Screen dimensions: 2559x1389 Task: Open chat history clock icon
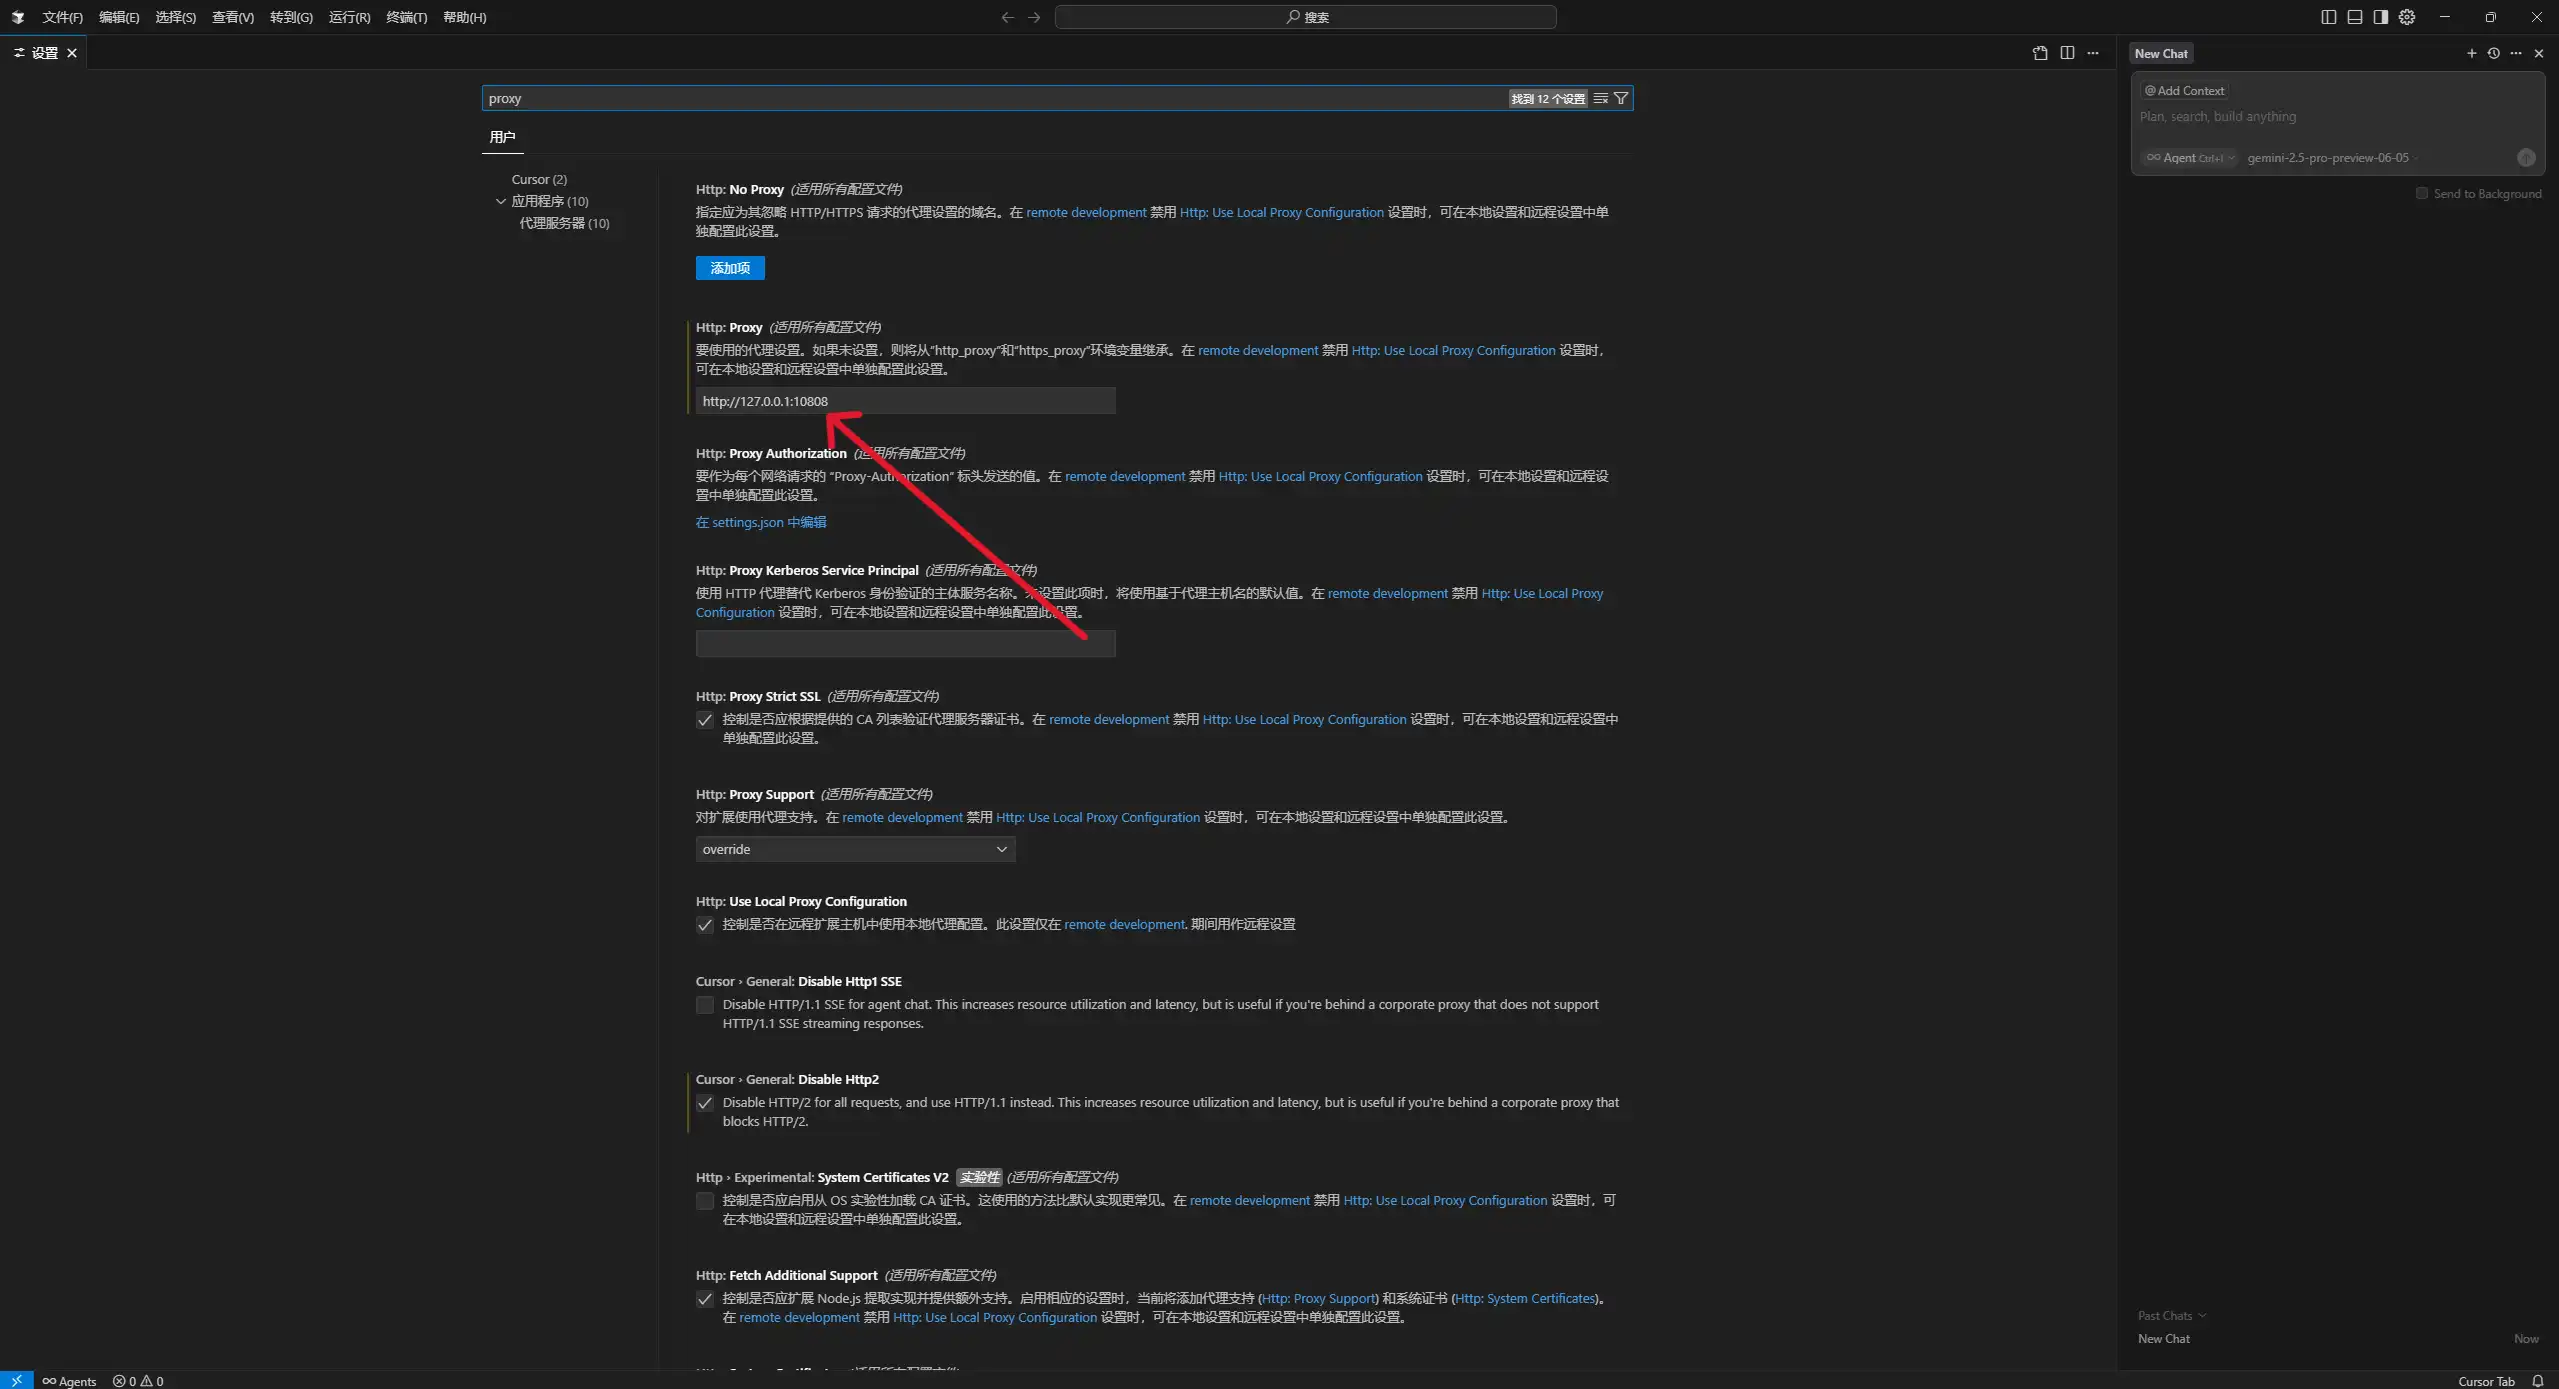2494,53
